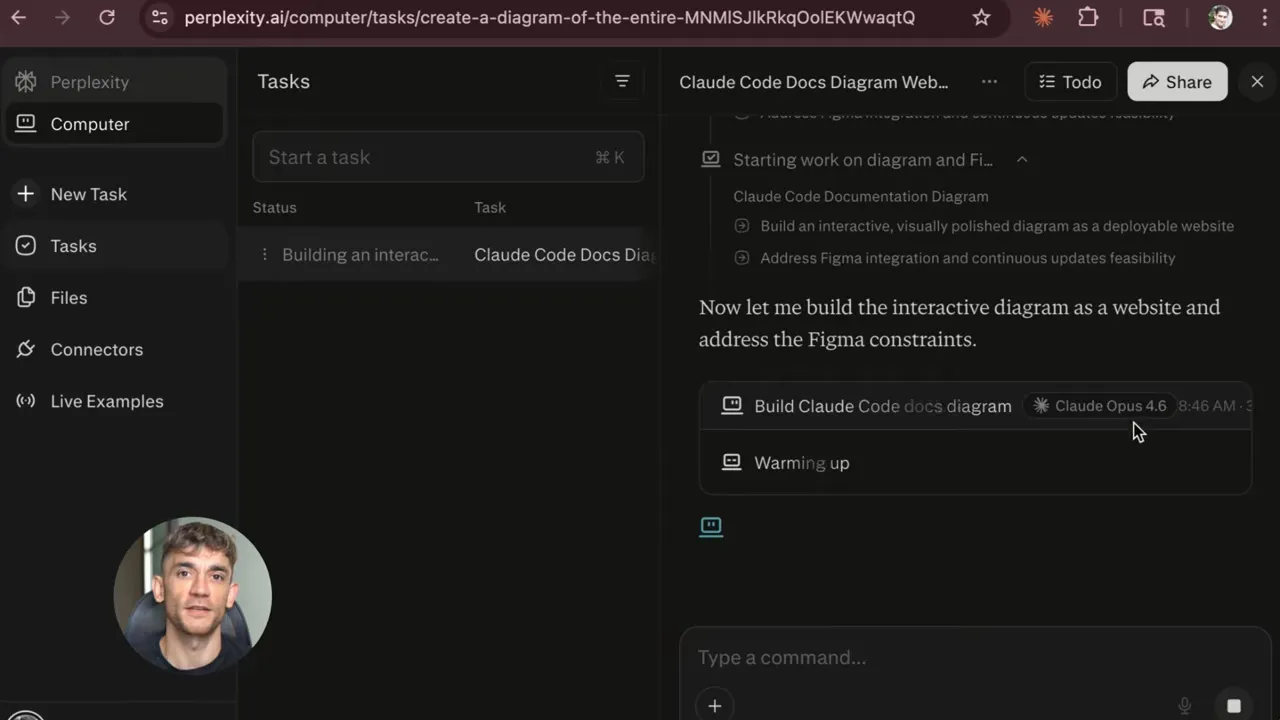Click the Claude Opus 4.6 model badge
Image resolution: width=1280 pixels, height=720 pixels.
1099,406
